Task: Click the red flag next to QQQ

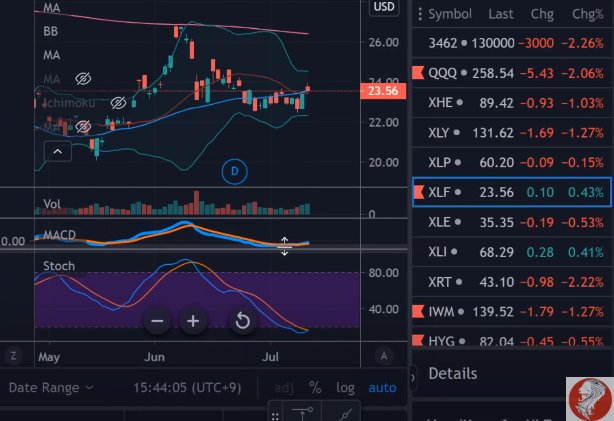Action: [x=418, y=72]
